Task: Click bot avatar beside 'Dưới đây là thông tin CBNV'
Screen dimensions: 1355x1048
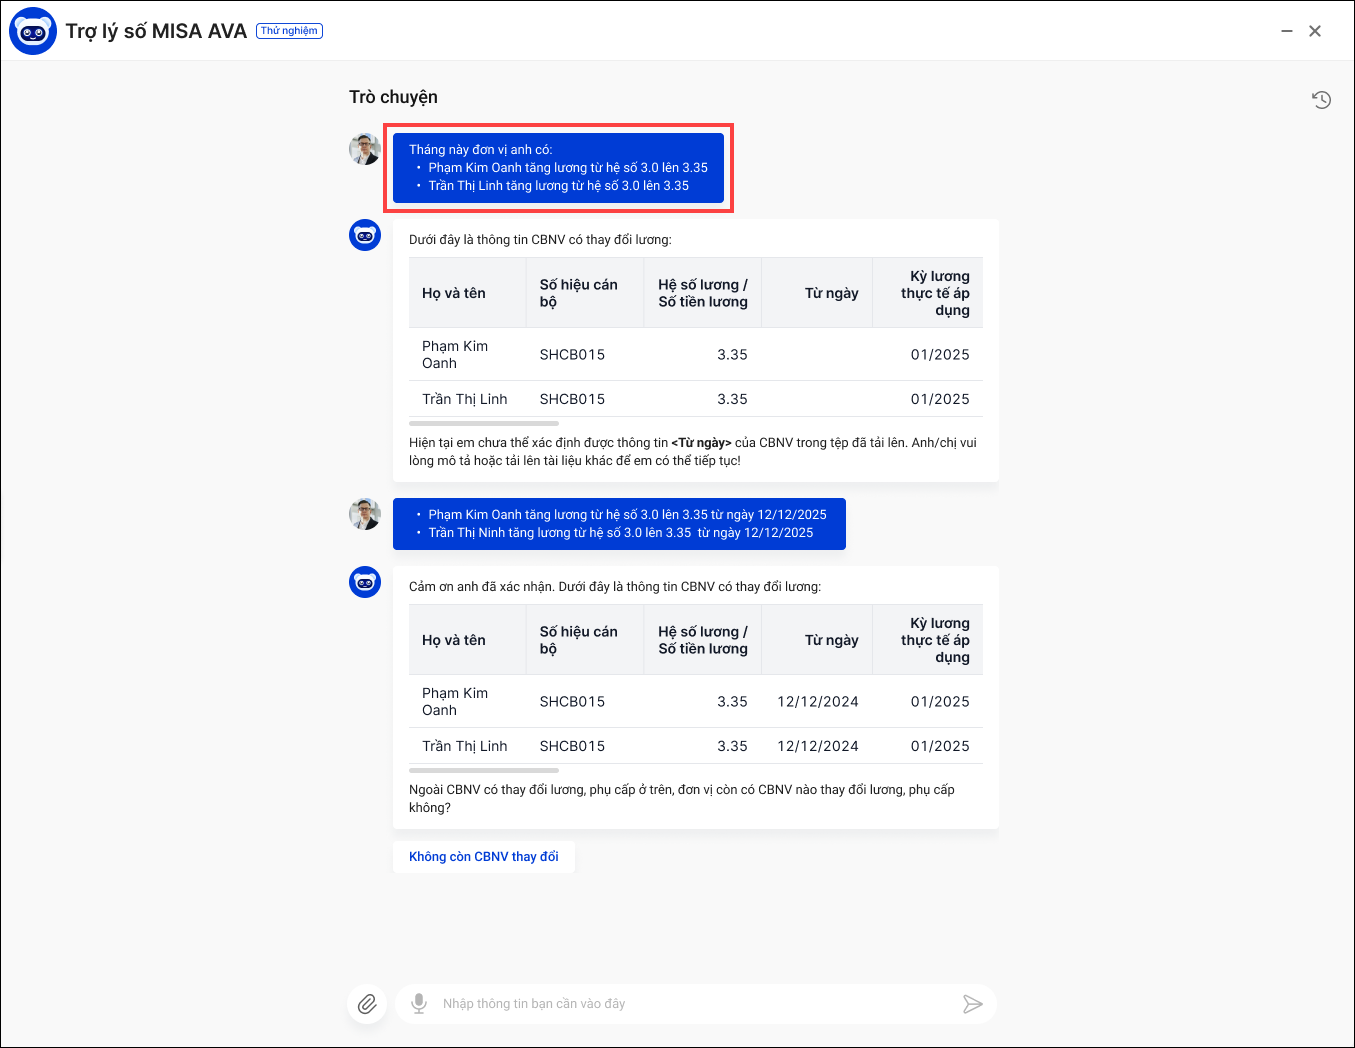Action: tap(365, 235)
